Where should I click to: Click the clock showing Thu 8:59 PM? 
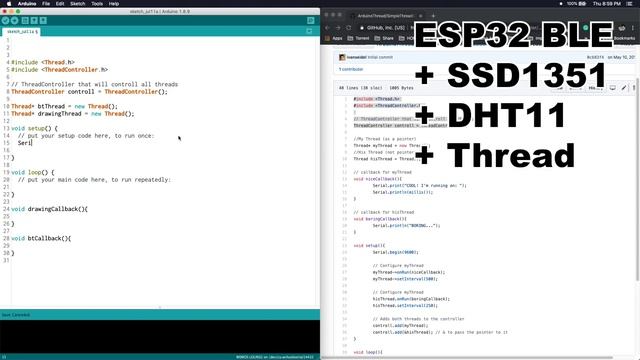607,4
